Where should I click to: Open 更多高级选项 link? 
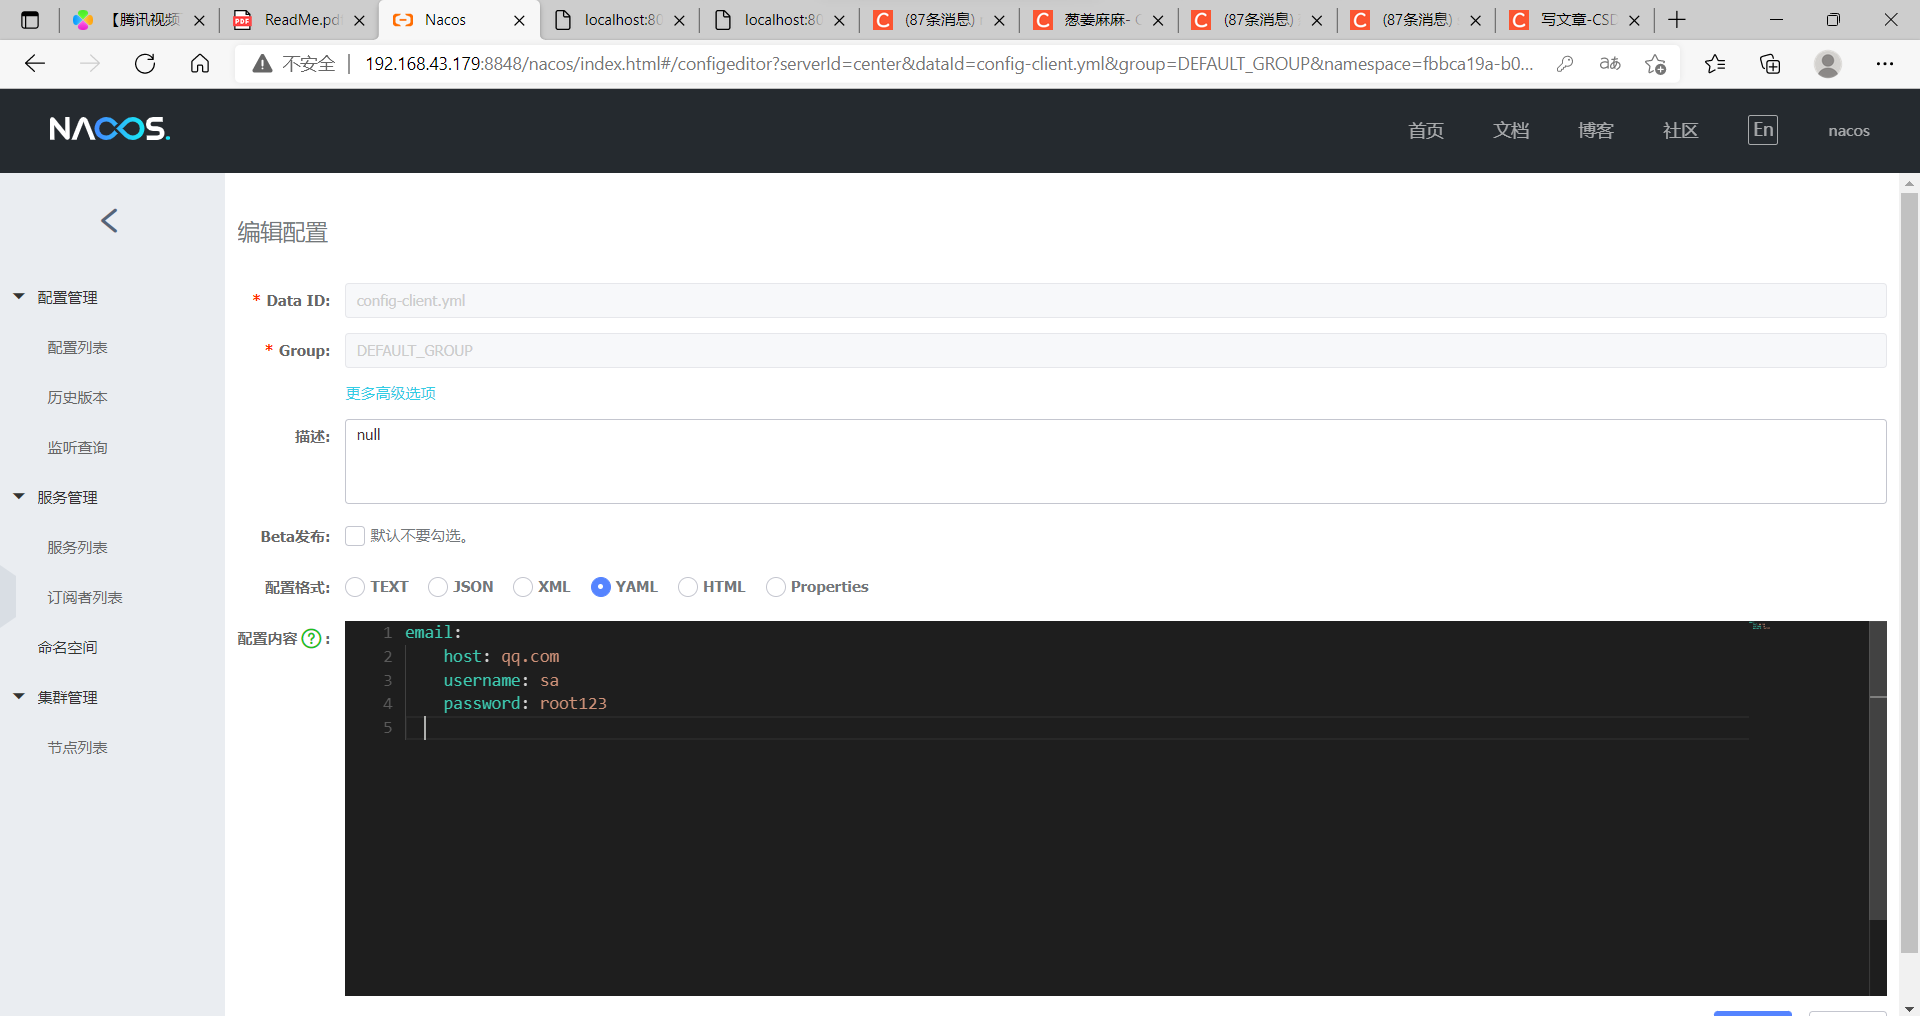pyautogui.click(x=389, y=393)
